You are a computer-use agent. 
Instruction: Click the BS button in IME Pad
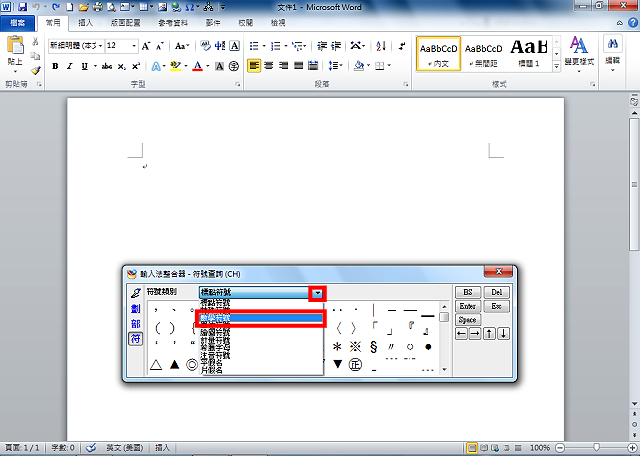pos(468,292)
